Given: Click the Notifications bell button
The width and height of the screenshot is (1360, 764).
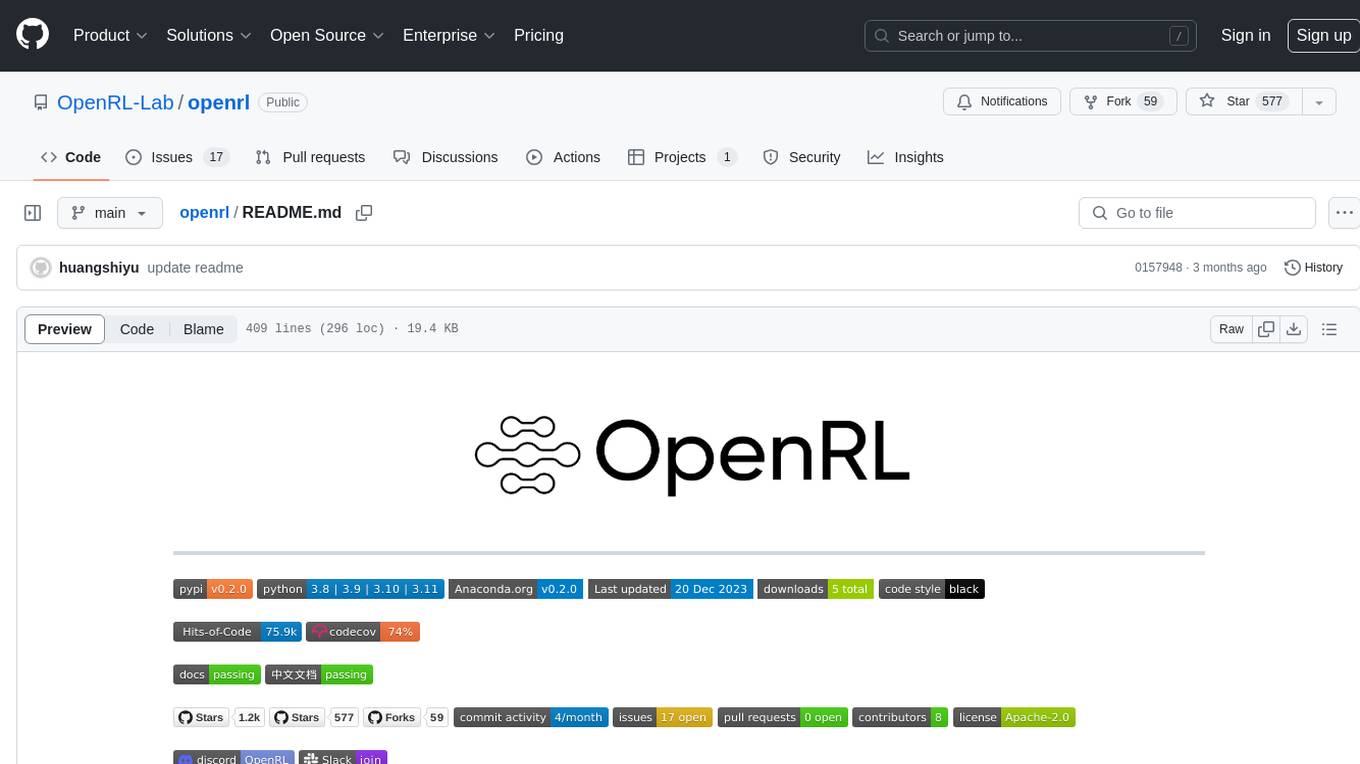Looking at the screenshot, I should click(x=1002, y=101).
